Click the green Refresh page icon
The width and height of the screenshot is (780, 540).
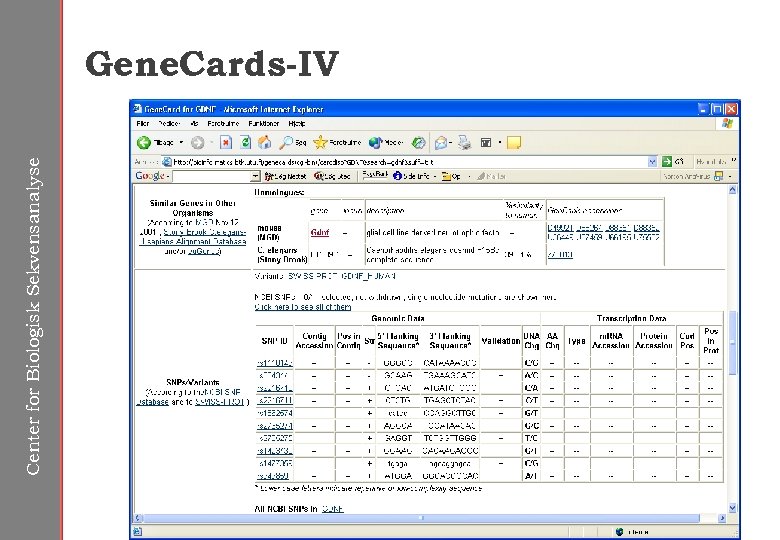click(245, 143)
